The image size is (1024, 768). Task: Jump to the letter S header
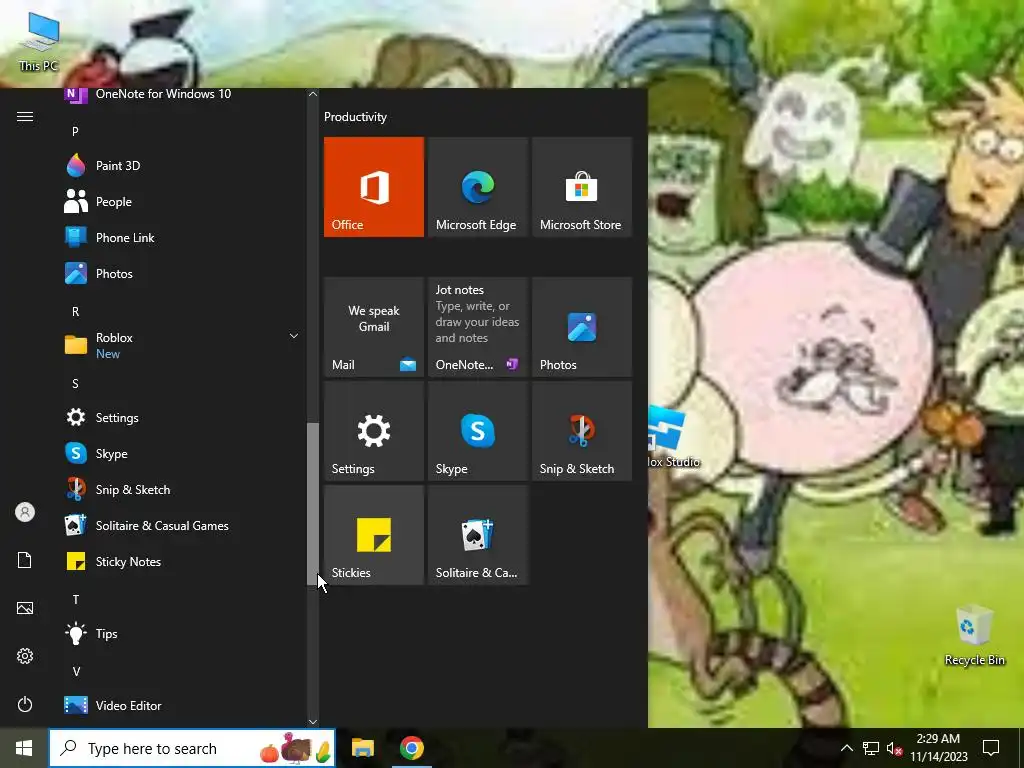coord(75,383)
